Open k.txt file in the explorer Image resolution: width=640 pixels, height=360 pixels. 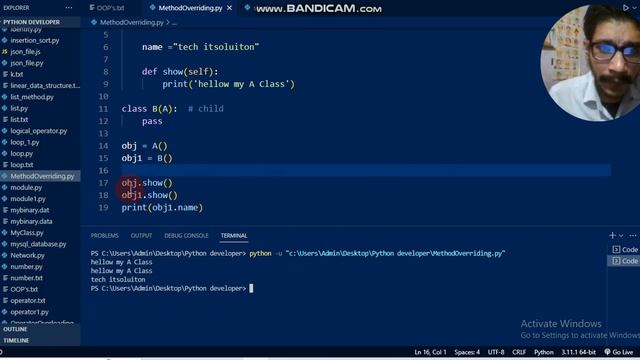tap(16, 74)
